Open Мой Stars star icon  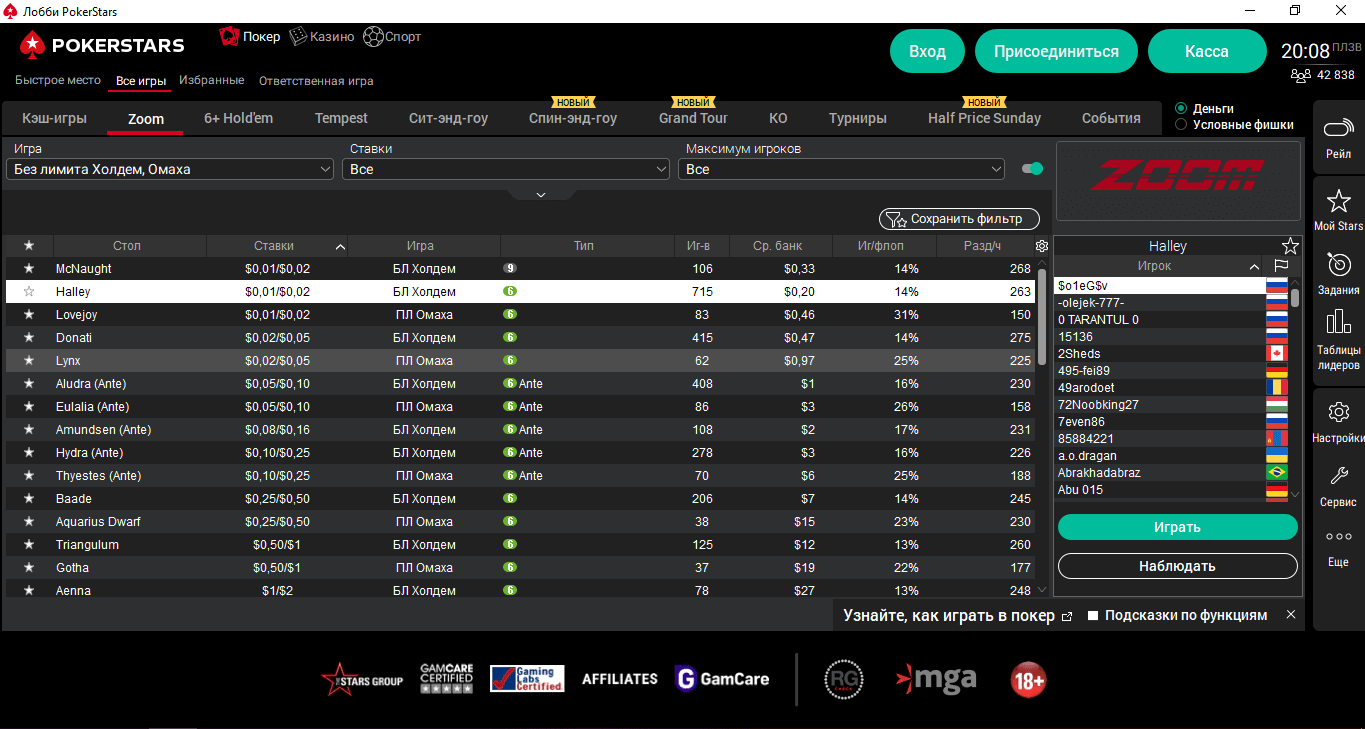[1338, 200]
